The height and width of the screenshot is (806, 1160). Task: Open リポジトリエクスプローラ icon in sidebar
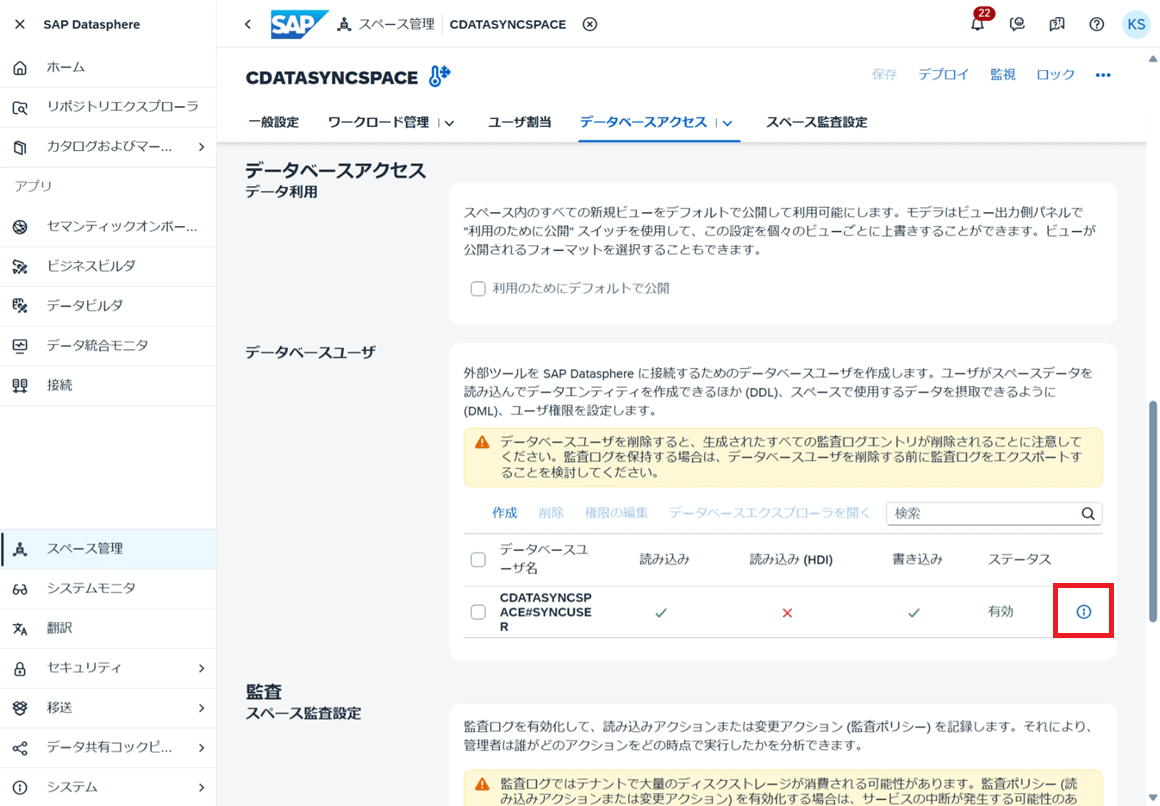click(x=20, y=107)
